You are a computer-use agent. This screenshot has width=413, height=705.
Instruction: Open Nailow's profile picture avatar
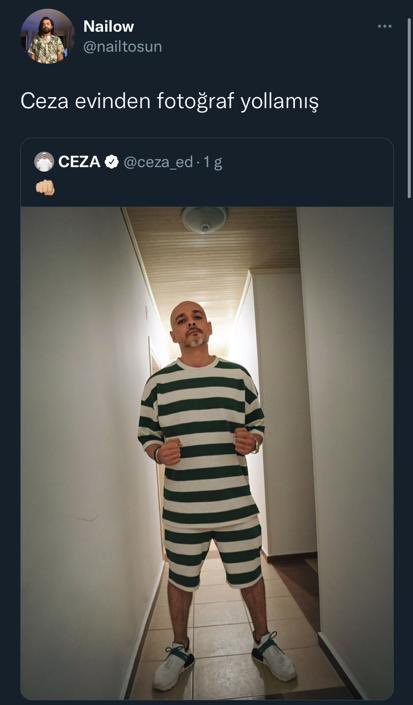pyautogui.click(x=47, y=36)
